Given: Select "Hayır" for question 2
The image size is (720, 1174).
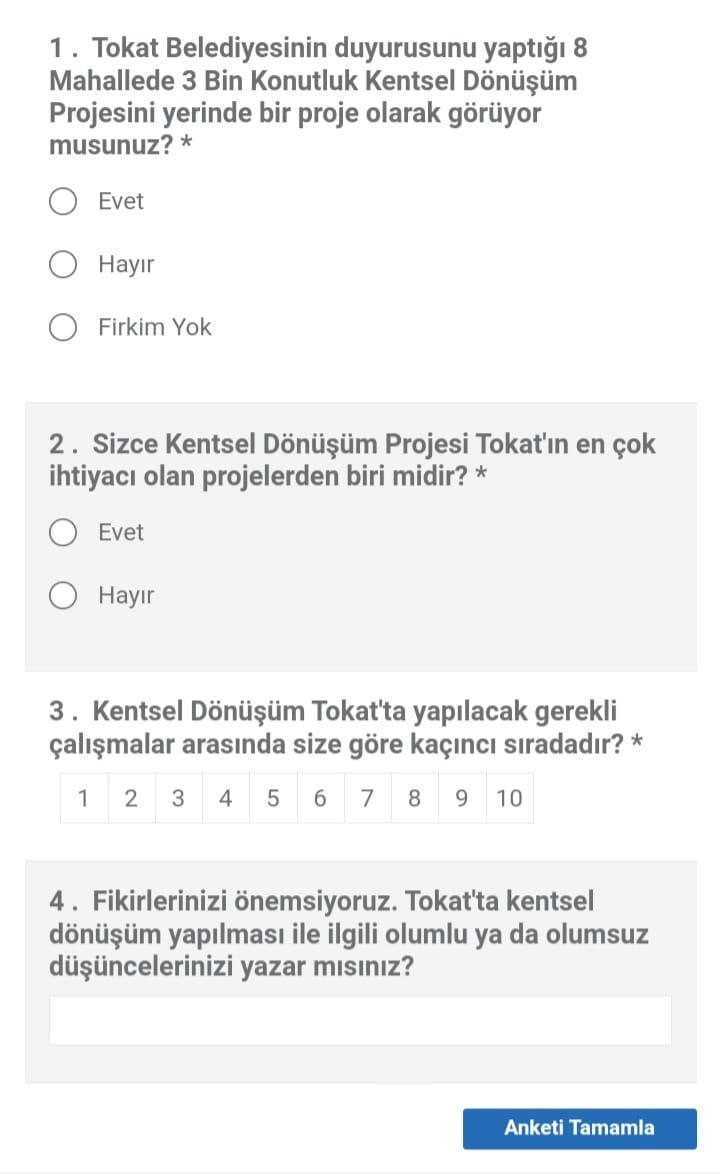Looking at the screenshot, I should (x=64, y=597).
